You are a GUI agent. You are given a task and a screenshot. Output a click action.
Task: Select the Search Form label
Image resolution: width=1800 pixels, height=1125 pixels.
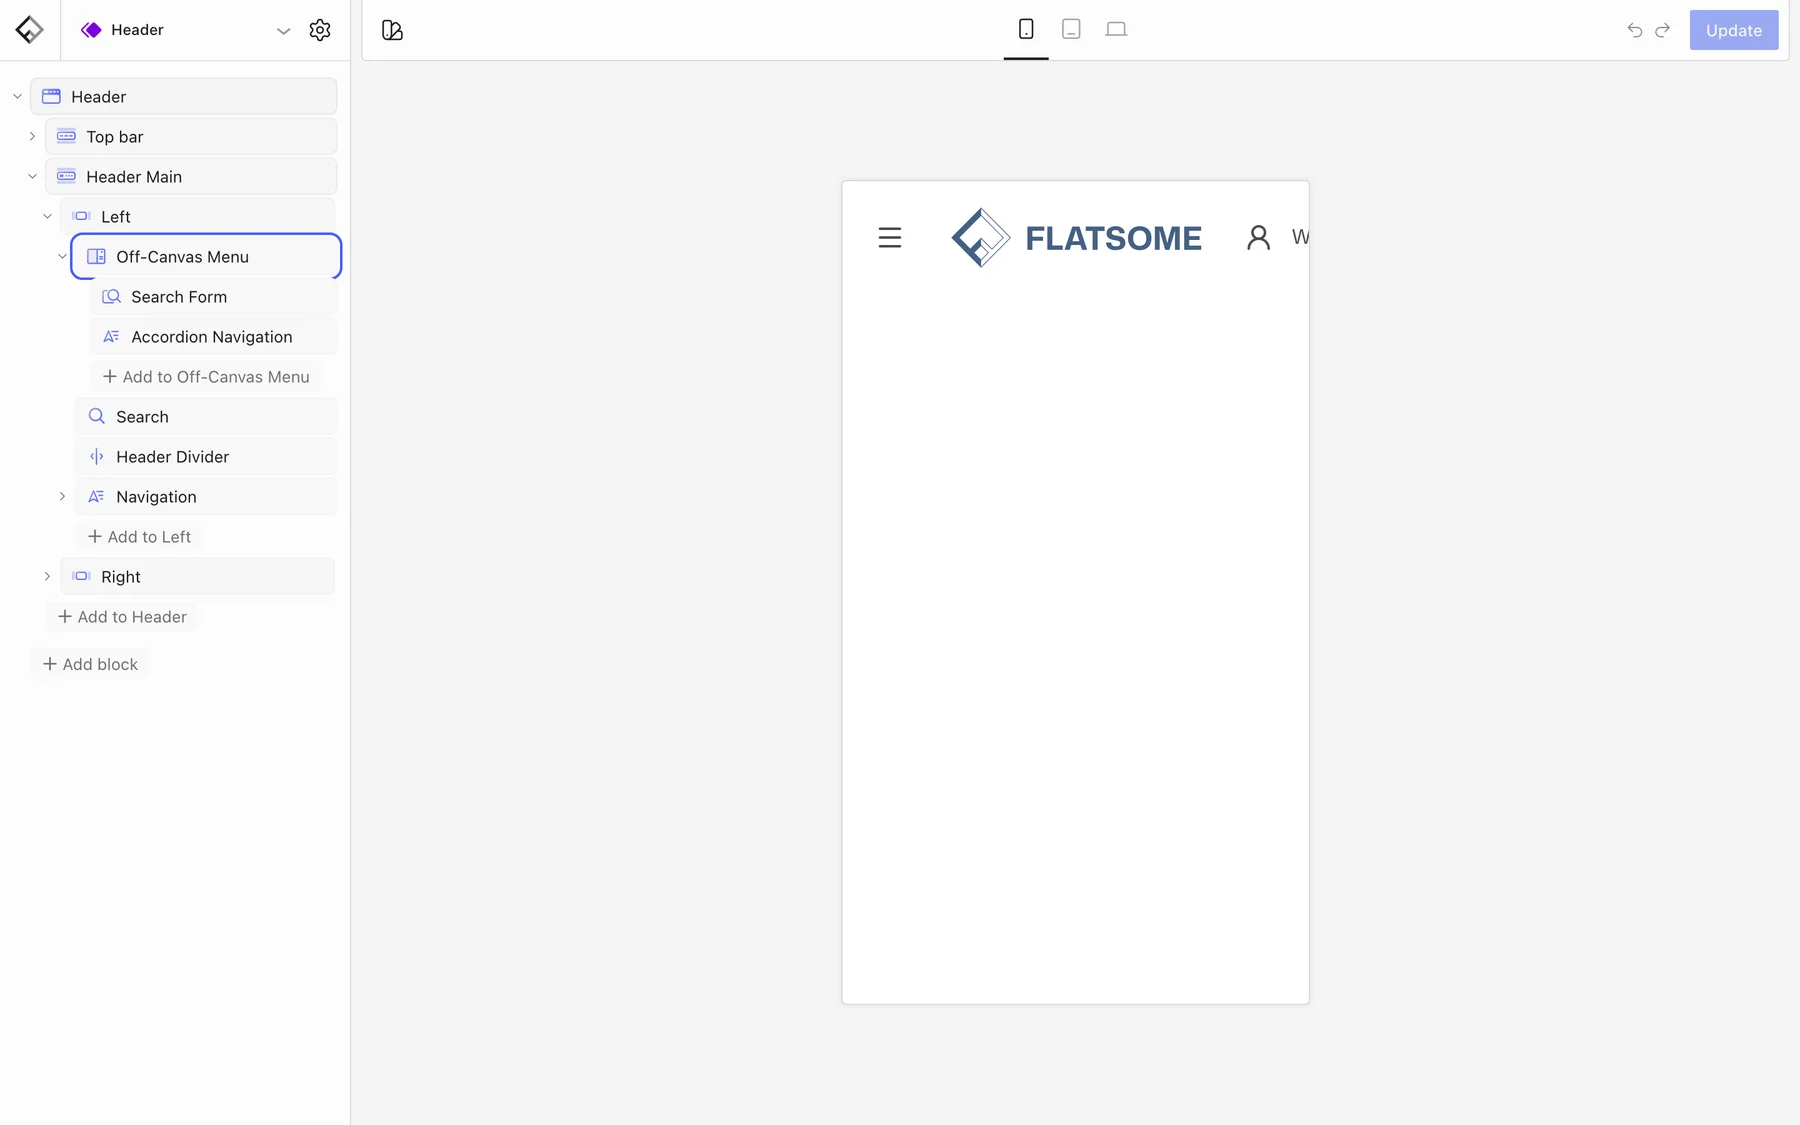point(179,297)
